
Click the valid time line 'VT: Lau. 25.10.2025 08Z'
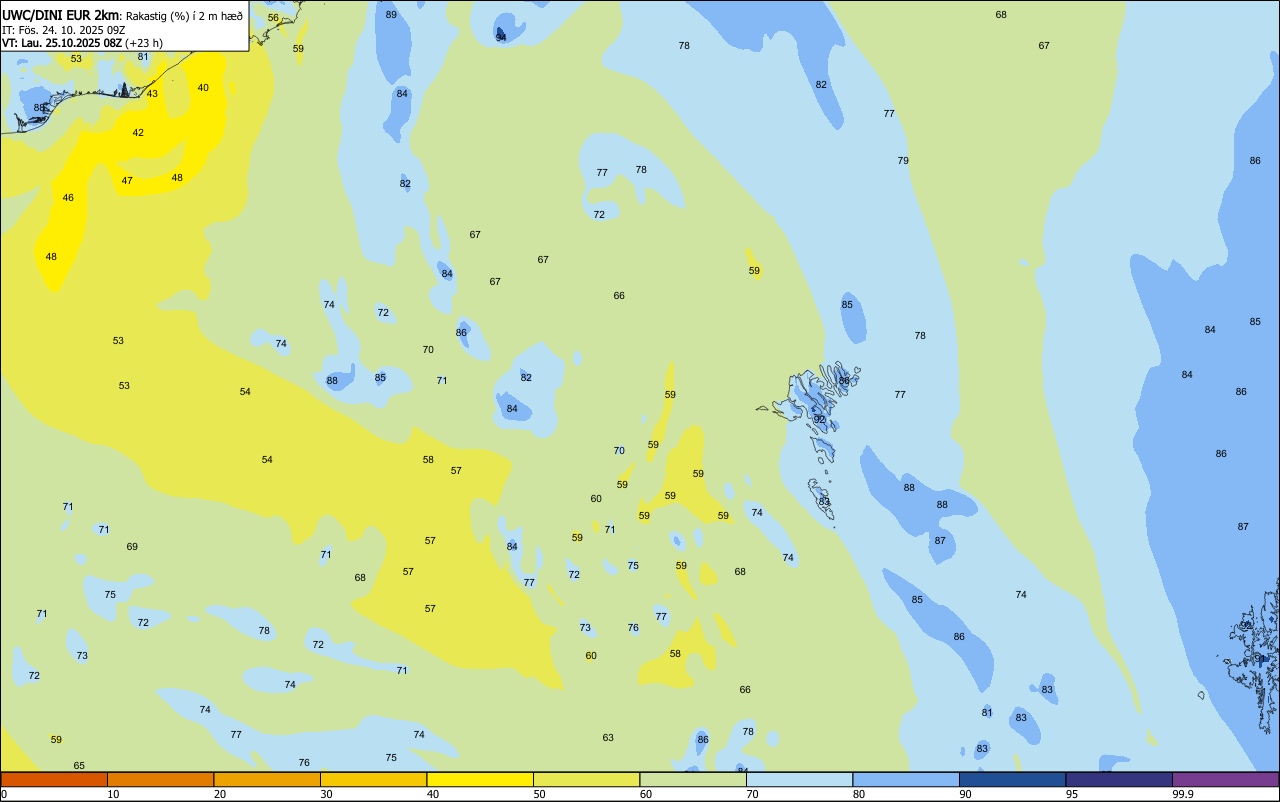[61, 43]
